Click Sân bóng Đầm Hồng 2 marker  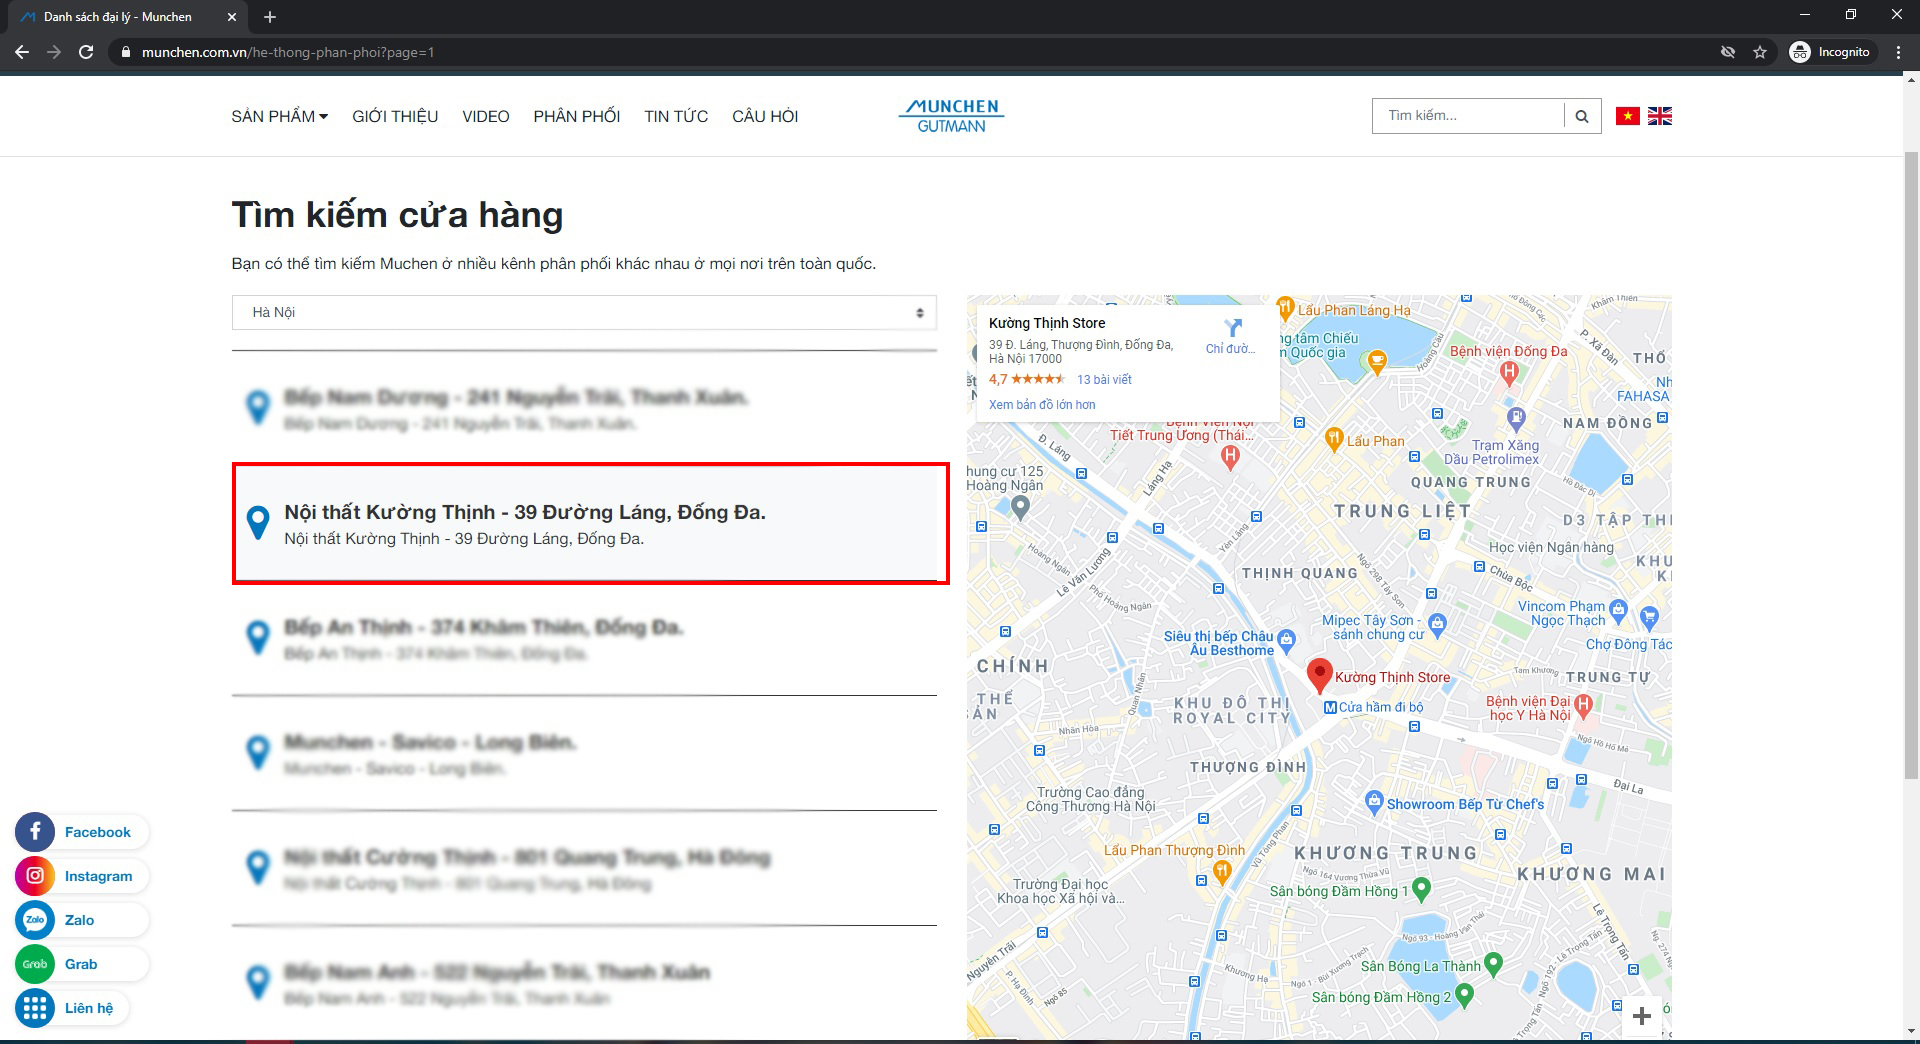[x=1465, y=995]
